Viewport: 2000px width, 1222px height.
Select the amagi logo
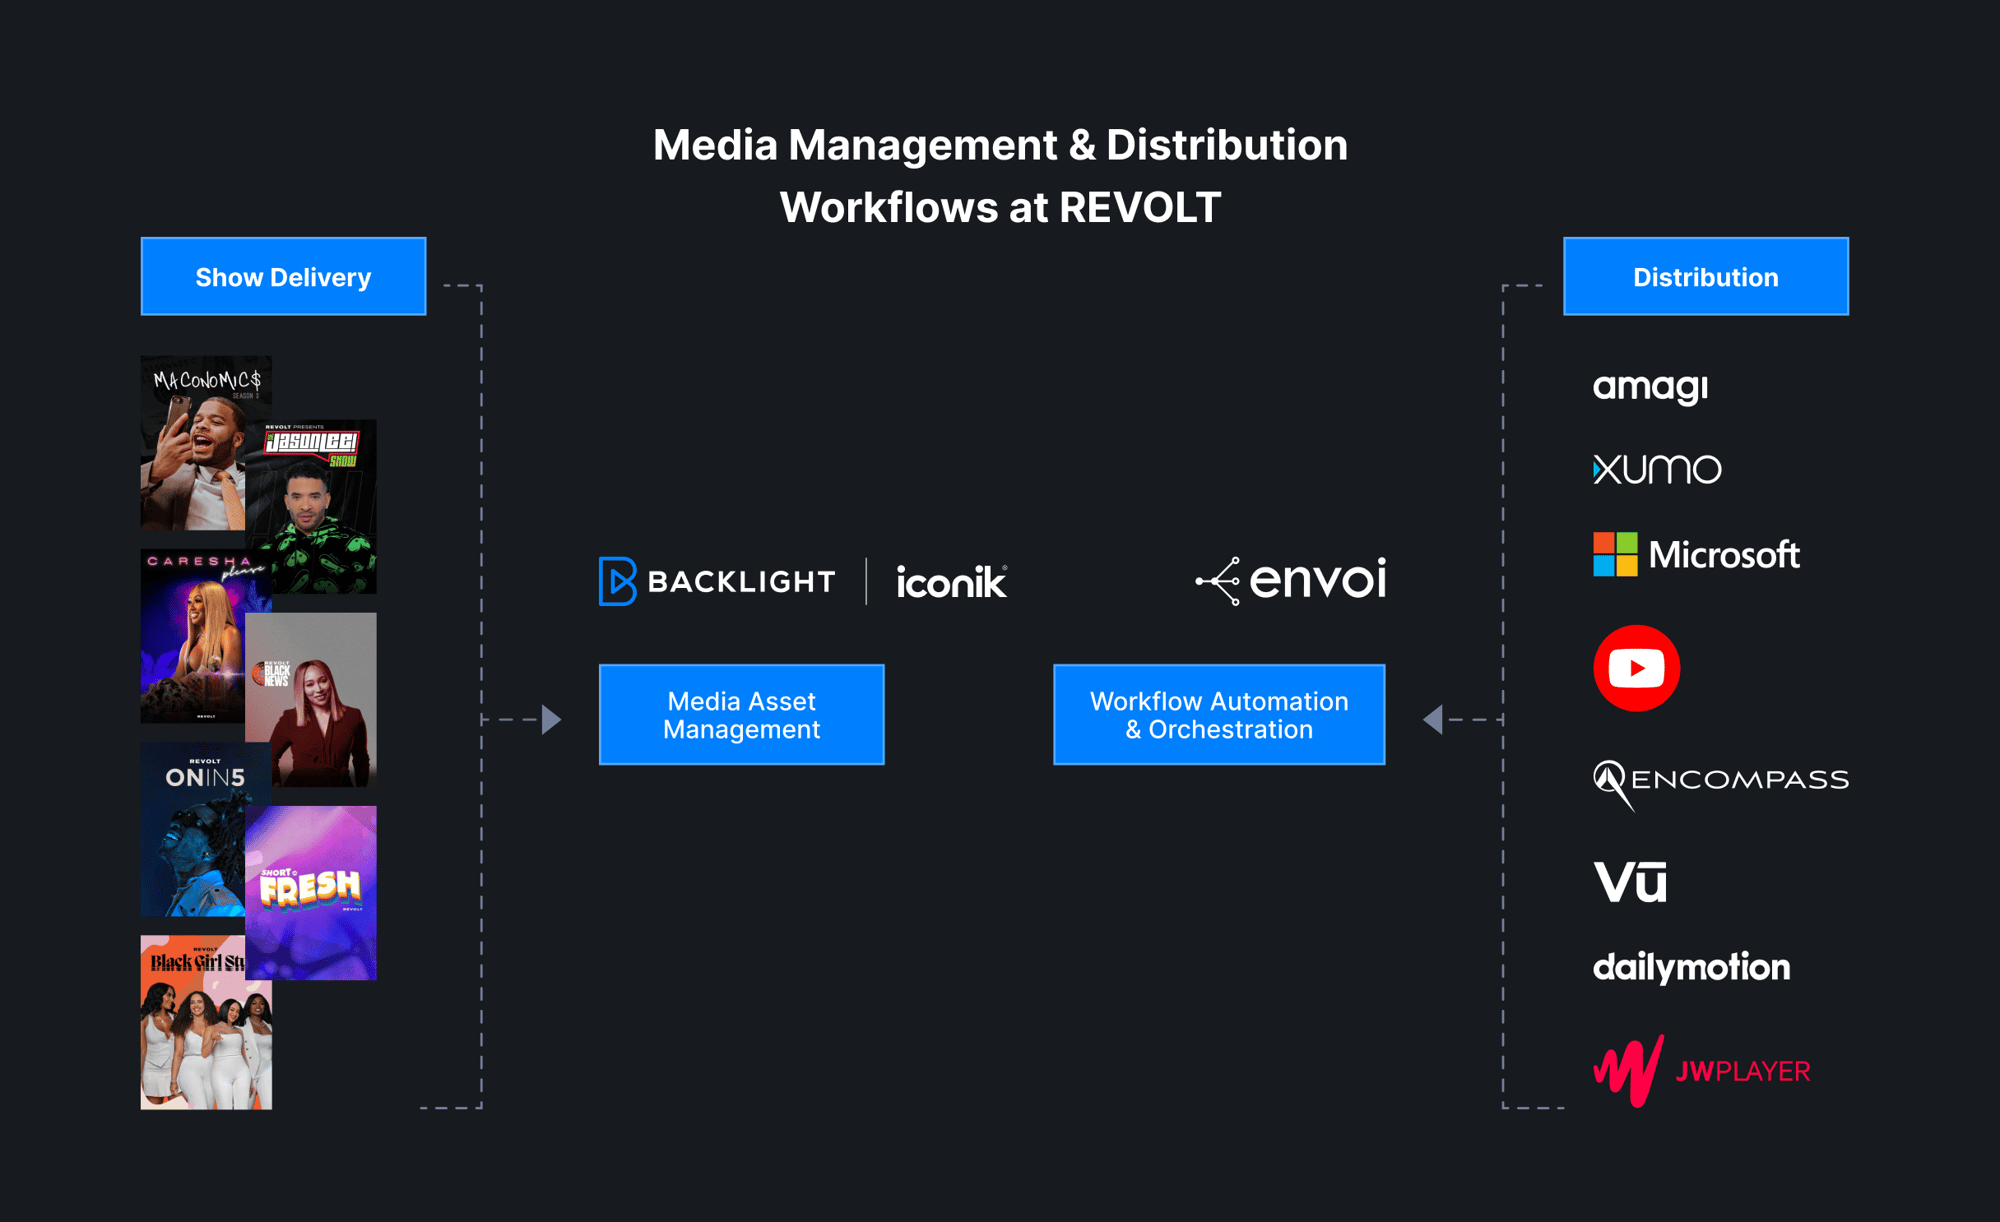coord(1650,387)
